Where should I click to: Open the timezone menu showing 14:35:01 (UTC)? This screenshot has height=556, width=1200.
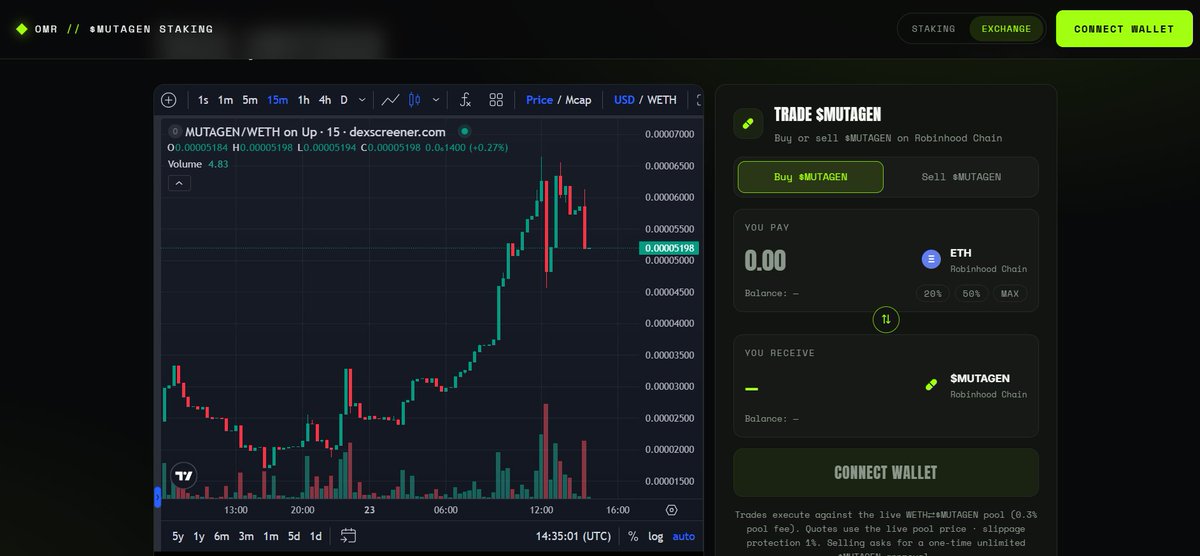coord(573,536)
